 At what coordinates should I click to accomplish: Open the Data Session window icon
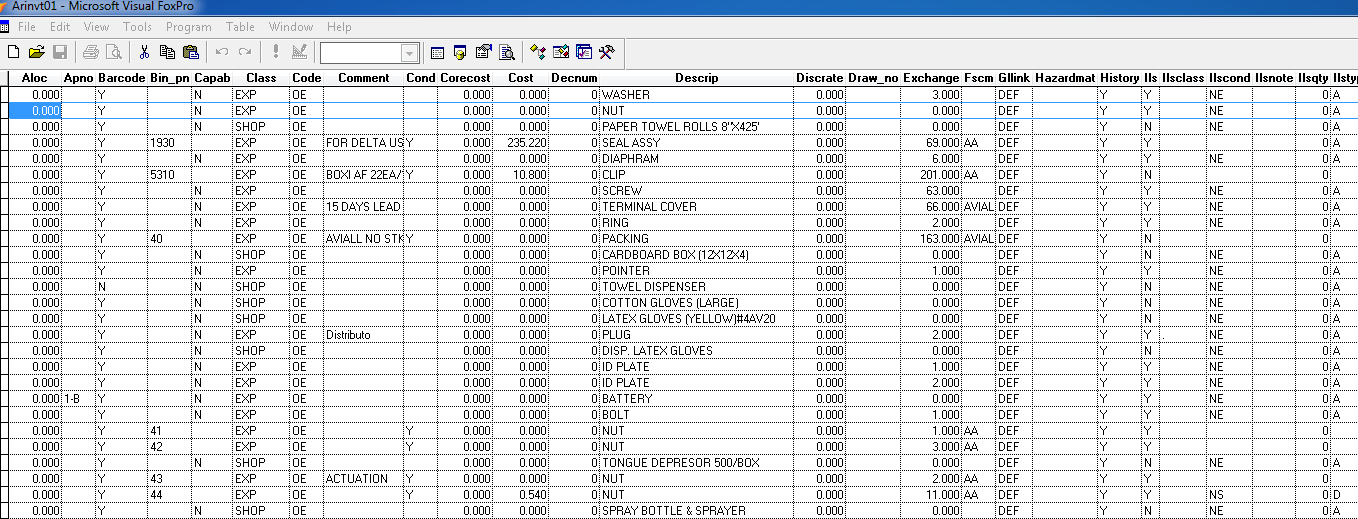(x=460, y=52)
